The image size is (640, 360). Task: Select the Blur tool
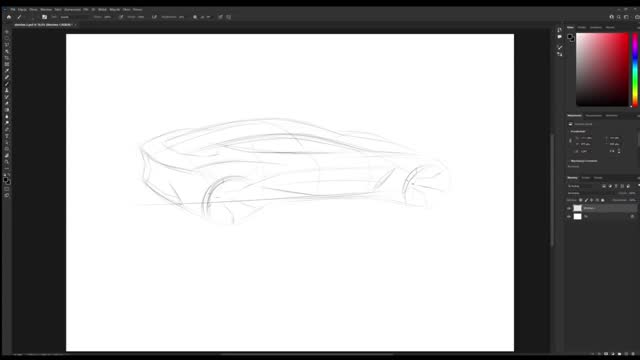coord(7,117)
